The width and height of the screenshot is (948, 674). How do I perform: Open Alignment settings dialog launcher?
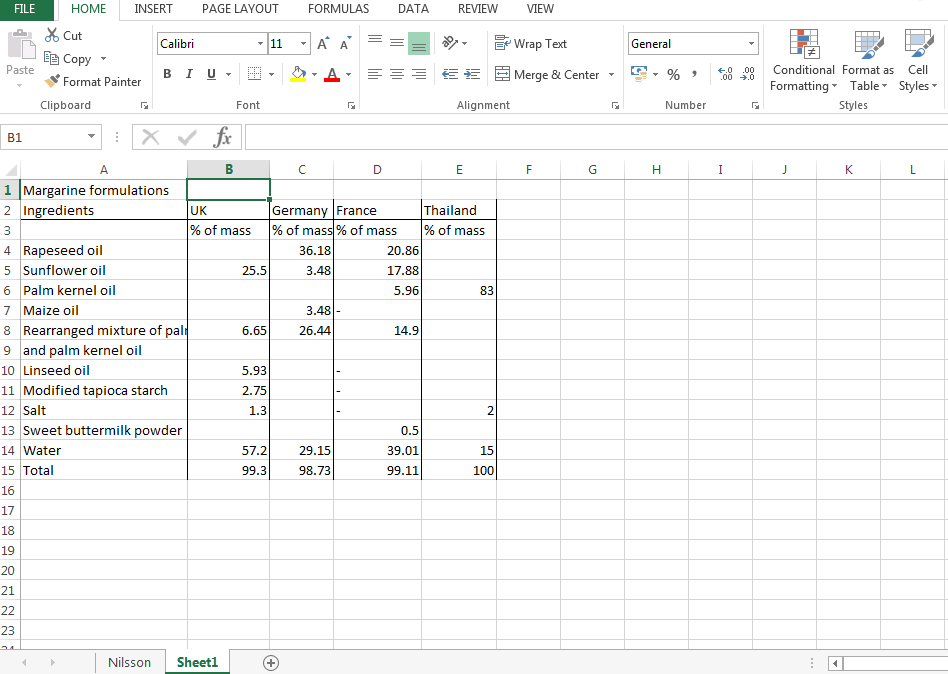pyautogui.click(x=615, y=105)
